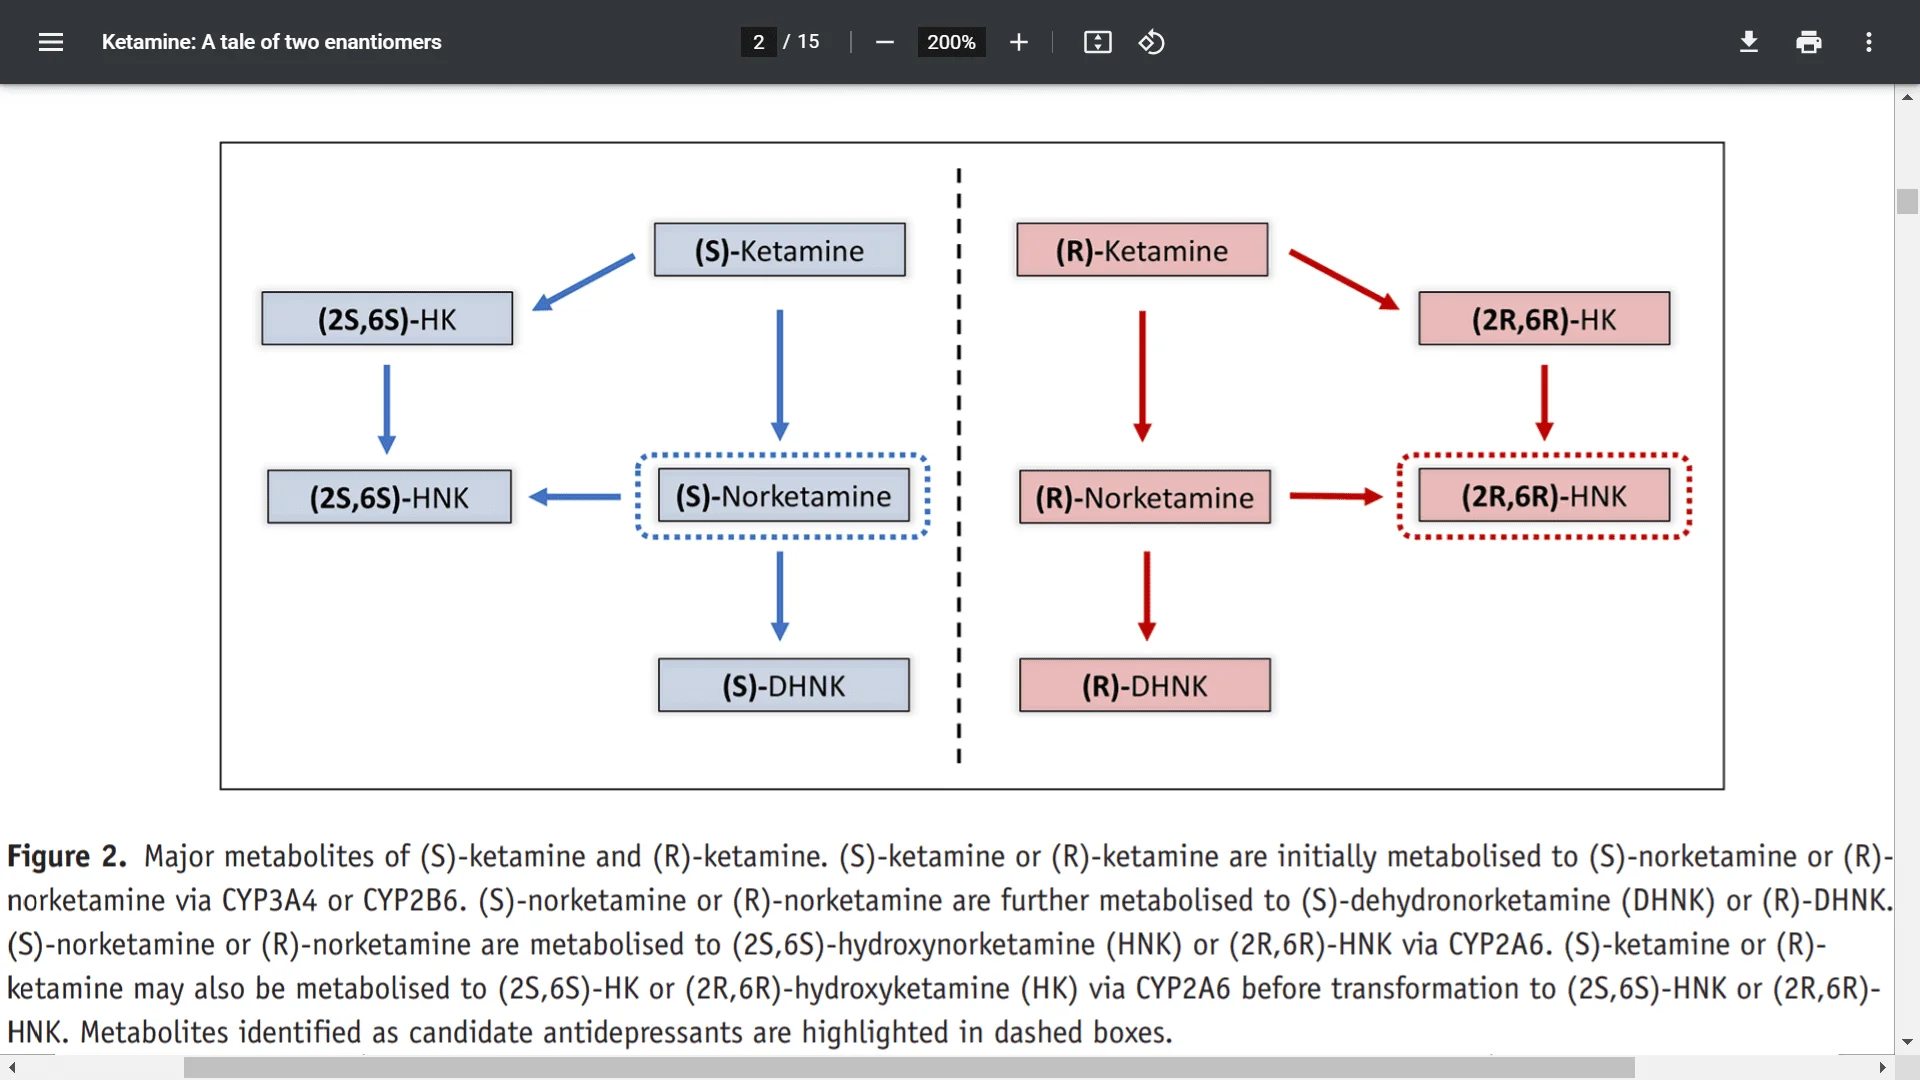Click the vertical scrollbar thumb

tap(1907, 201)
